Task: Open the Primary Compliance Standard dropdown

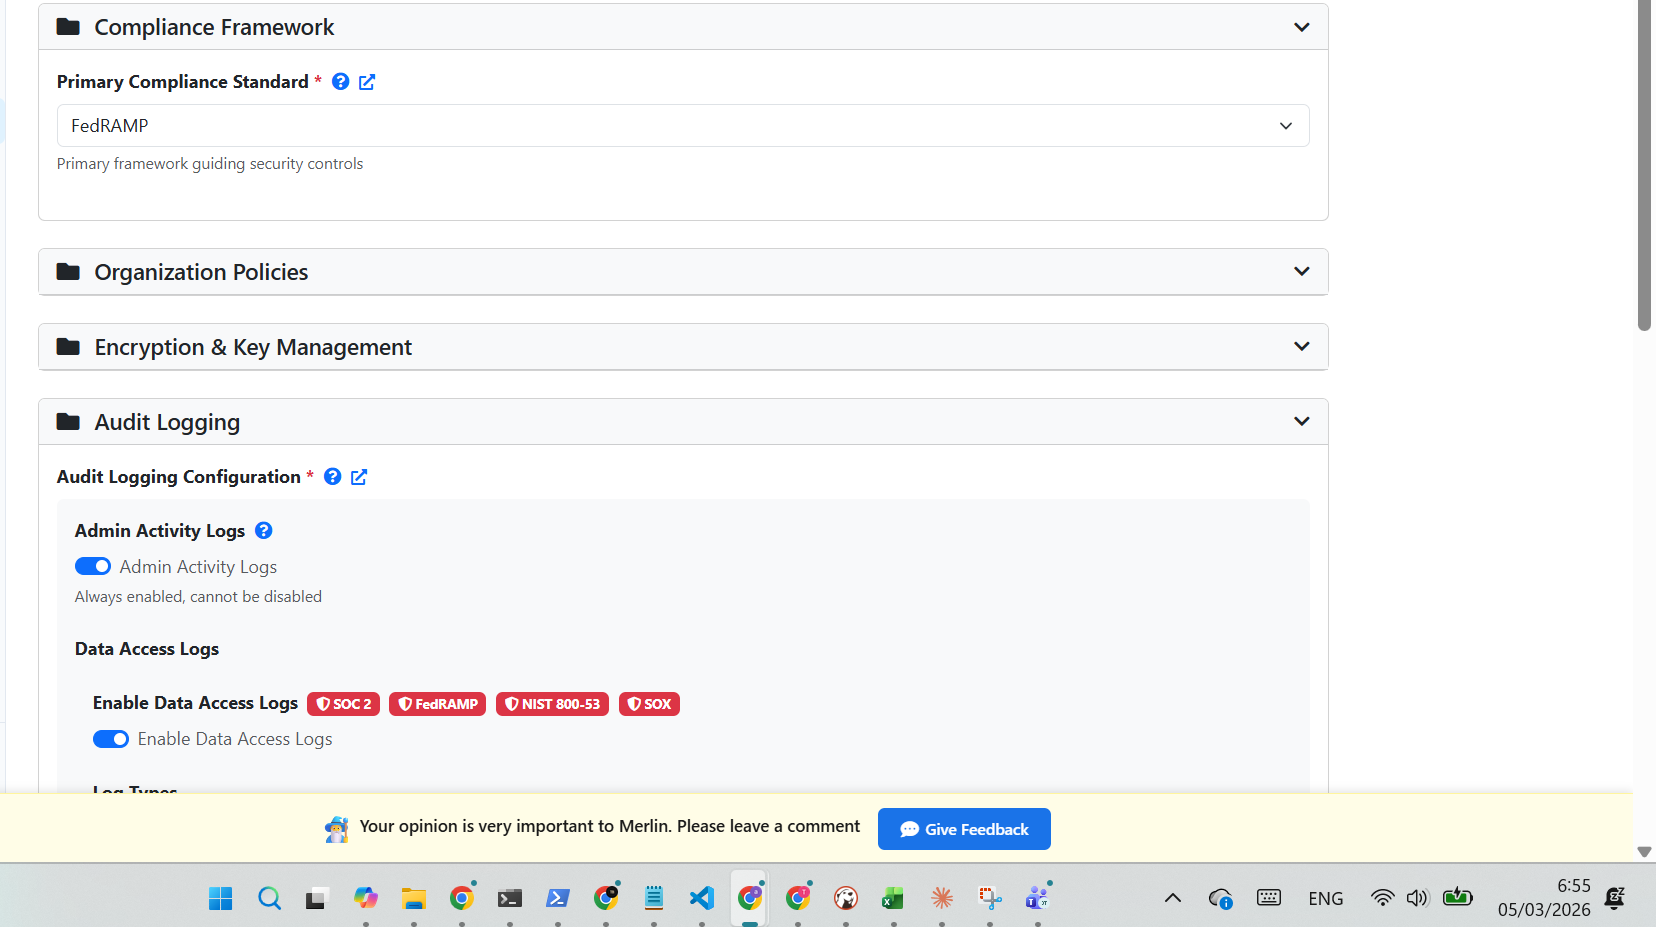Action: pos(1285,126)
